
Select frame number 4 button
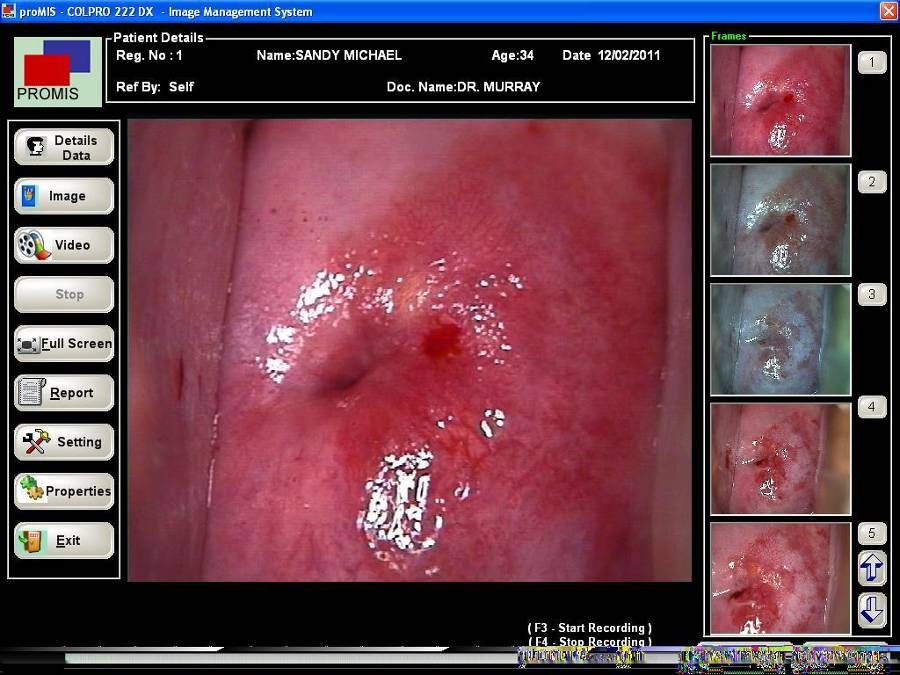[x=871, y=407]
